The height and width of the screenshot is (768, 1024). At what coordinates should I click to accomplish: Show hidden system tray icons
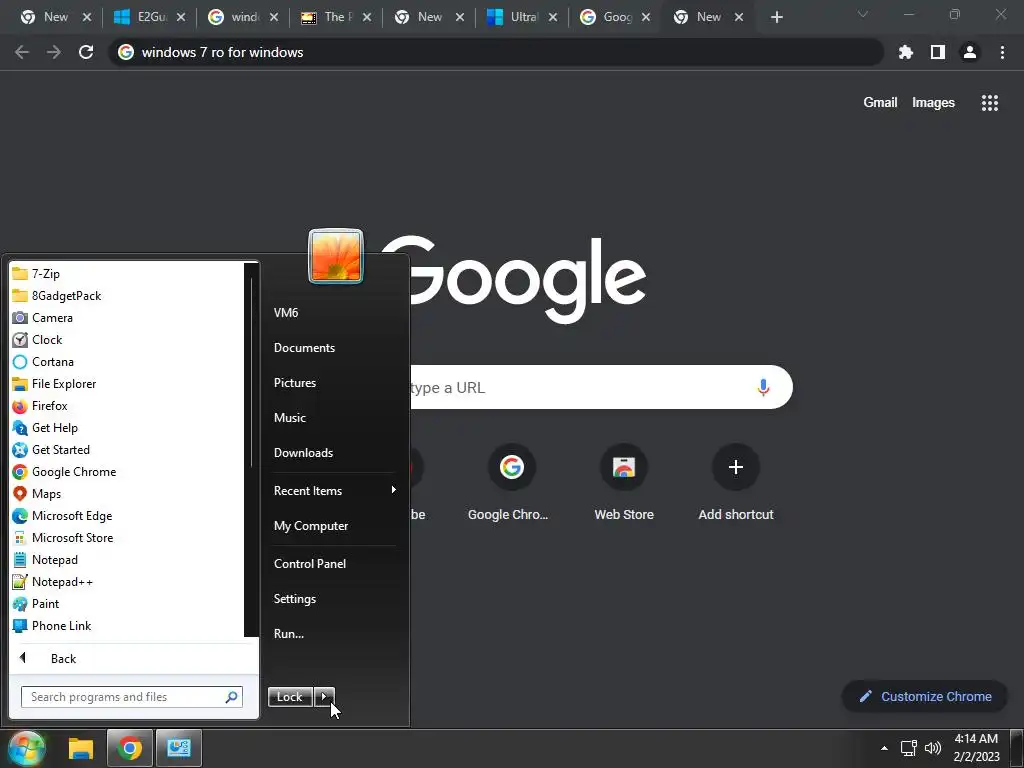click(884, 748)
